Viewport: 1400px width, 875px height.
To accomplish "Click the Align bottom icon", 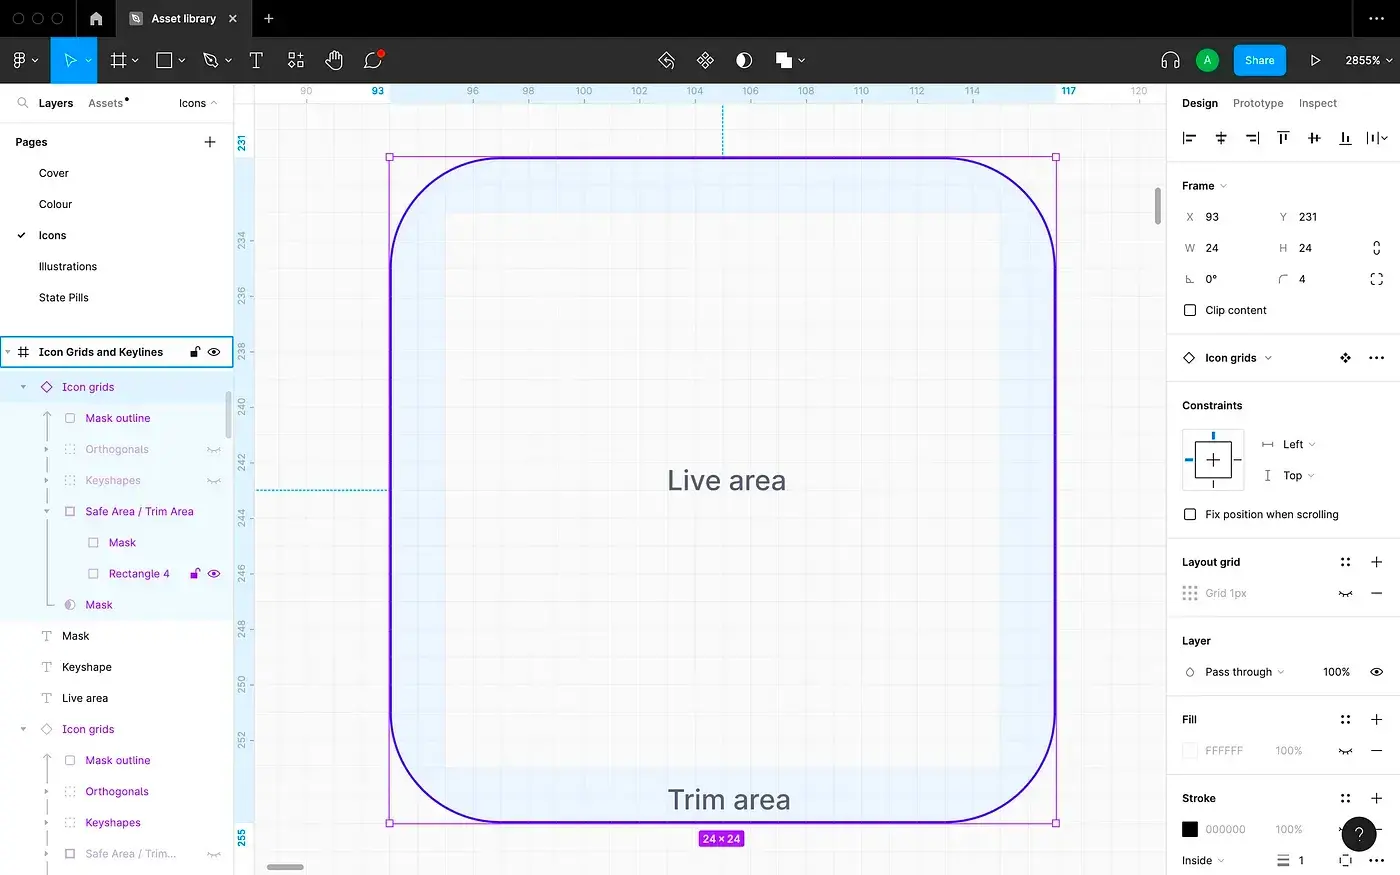I will (1345, 138).
